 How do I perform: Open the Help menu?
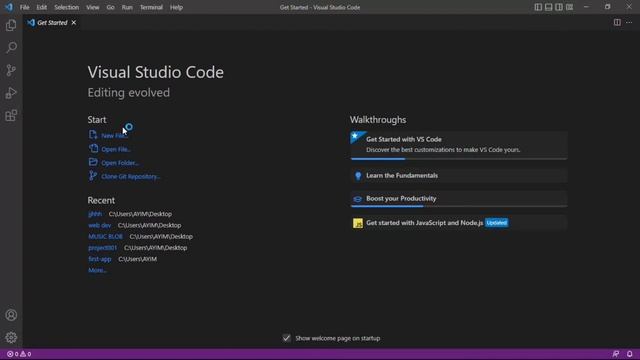pyautogui.click(x=176, y=7)
